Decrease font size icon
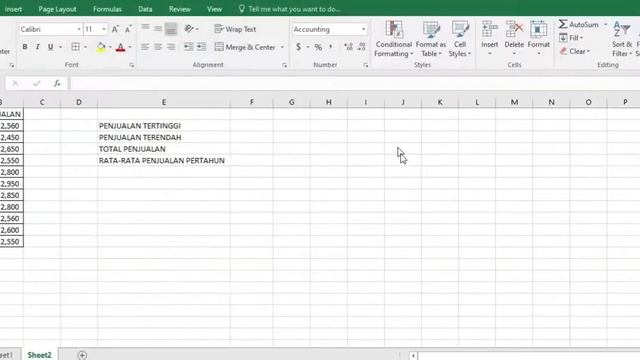This screenshot has width=640, height=360. click(128, 29)
